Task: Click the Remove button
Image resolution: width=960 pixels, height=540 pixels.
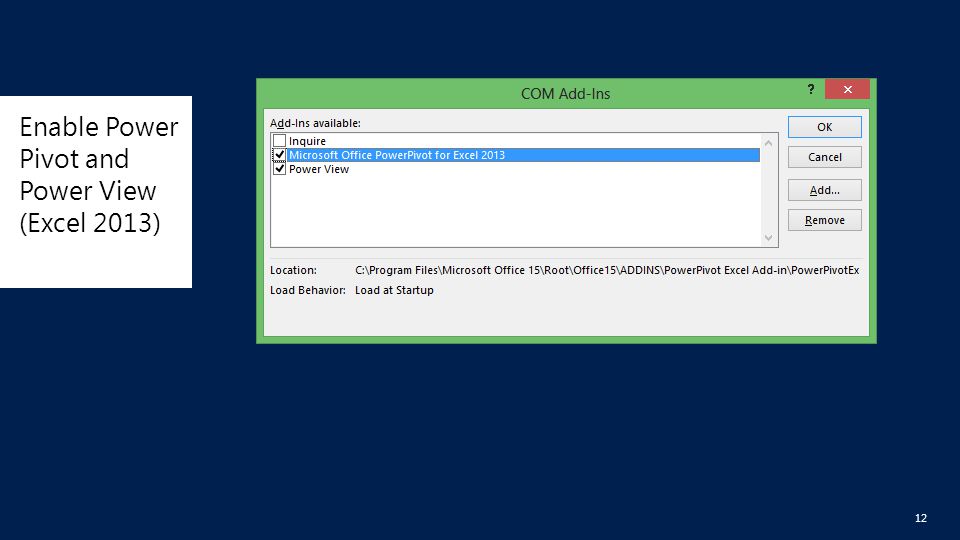Action: pos(824,220)
